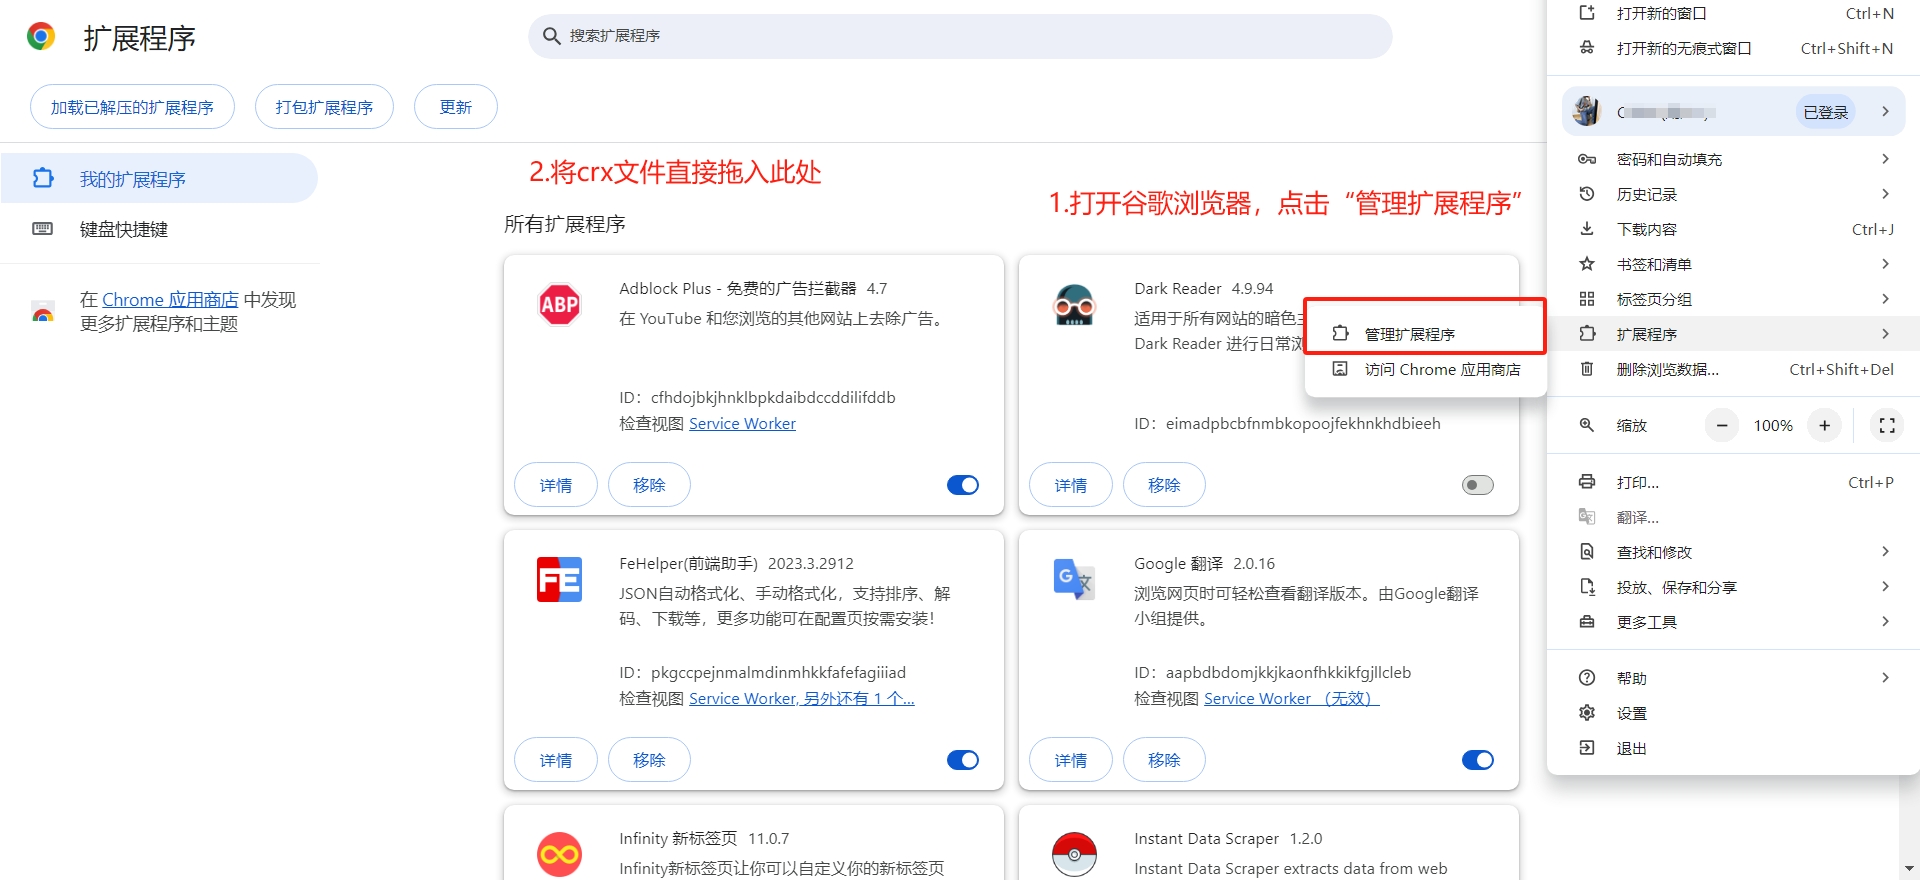Click the Infinity new tab extension icon
This screenshot has height=880, width=1920.
[x=559, y=855]
